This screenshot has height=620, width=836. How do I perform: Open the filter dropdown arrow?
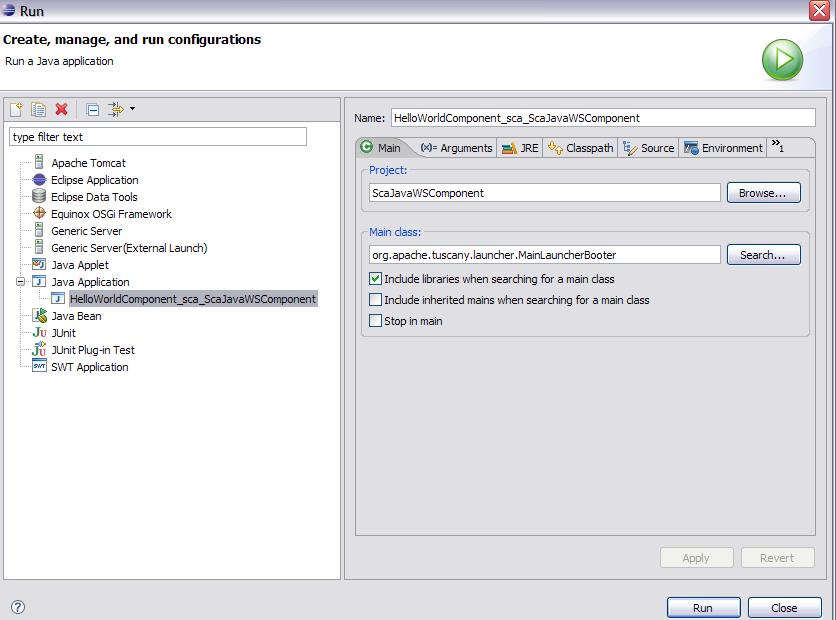(132, 109)
